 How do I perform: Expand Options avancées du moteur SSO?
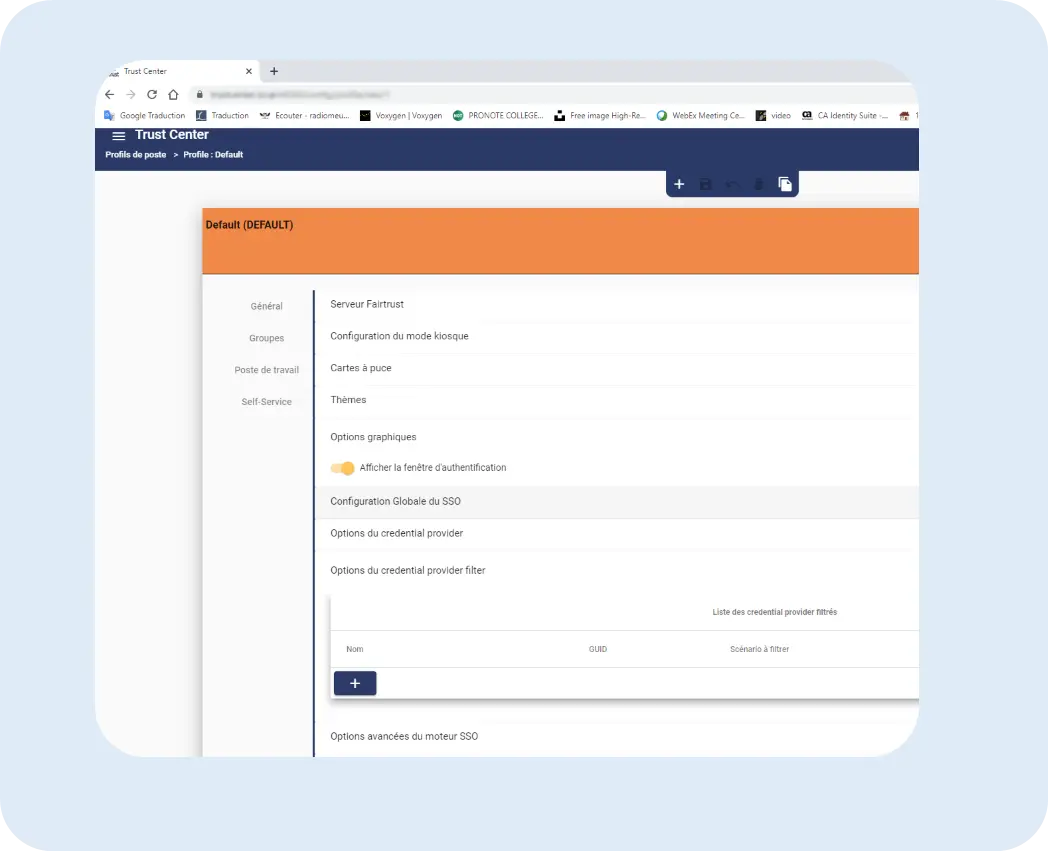click(x=404, y=736)
